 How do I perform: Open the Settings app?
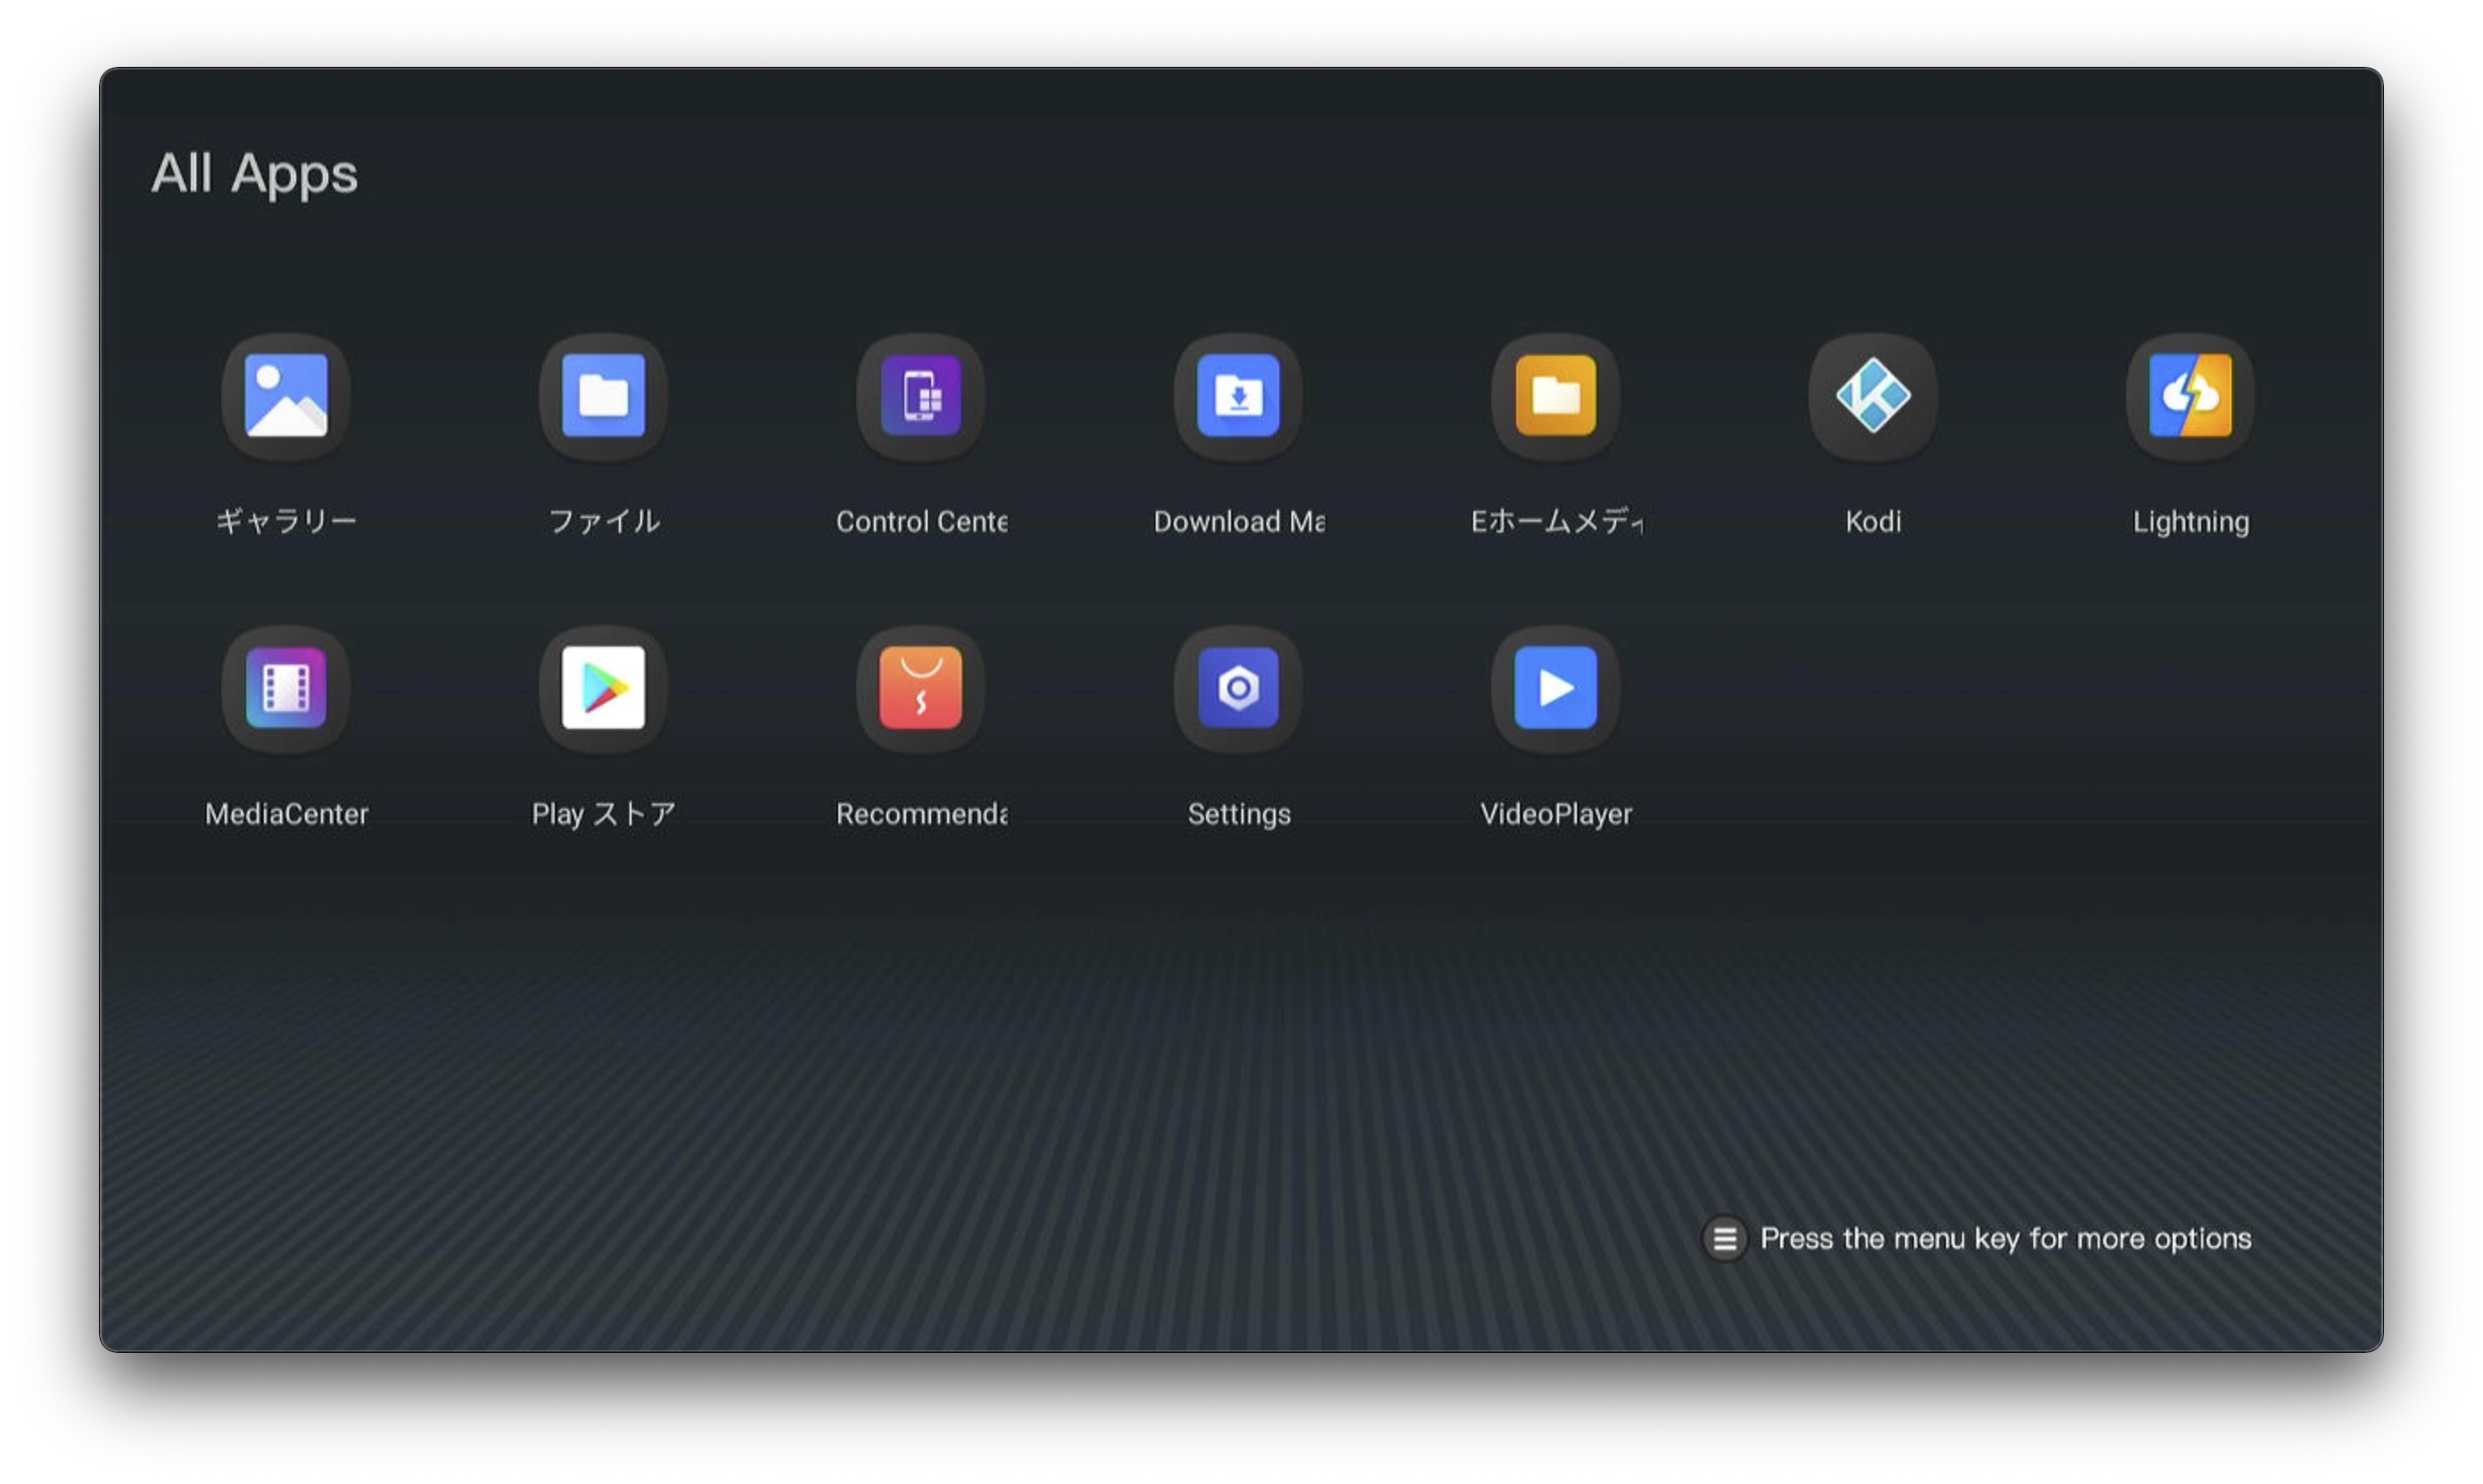coord(1238,688)
